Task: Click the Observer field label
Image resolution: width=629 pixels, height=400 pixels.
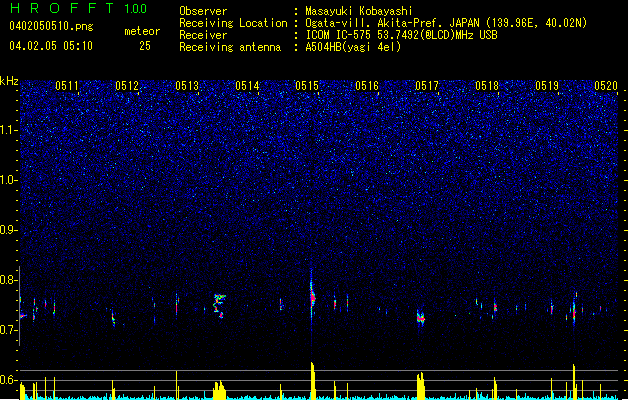Action: 203,11
